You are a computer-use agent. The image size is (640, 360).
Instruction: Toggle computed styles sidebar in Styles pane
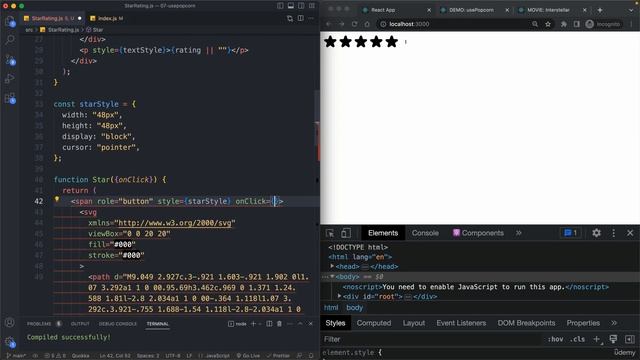[630, 339]
